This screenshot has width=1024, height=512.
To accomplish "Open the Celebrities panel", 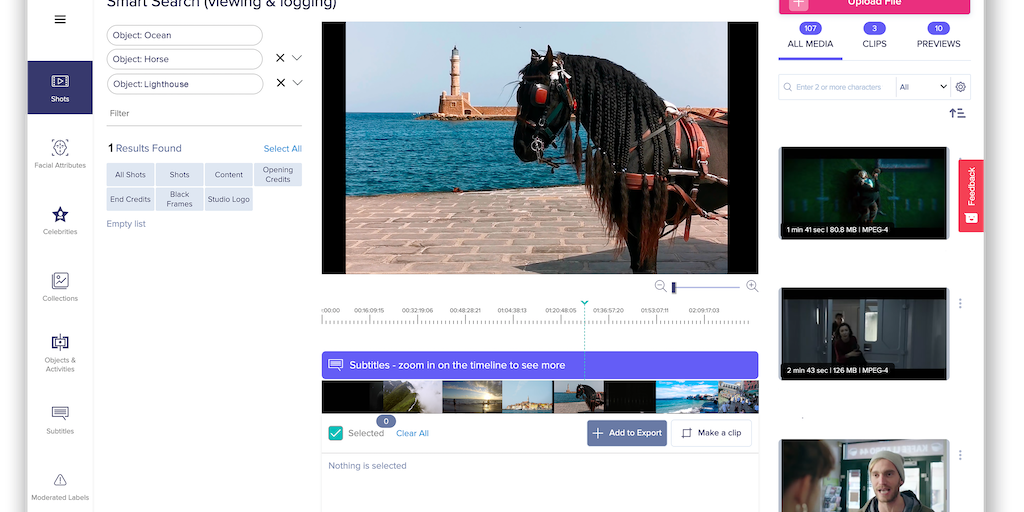I will click(x=60, y=221).
